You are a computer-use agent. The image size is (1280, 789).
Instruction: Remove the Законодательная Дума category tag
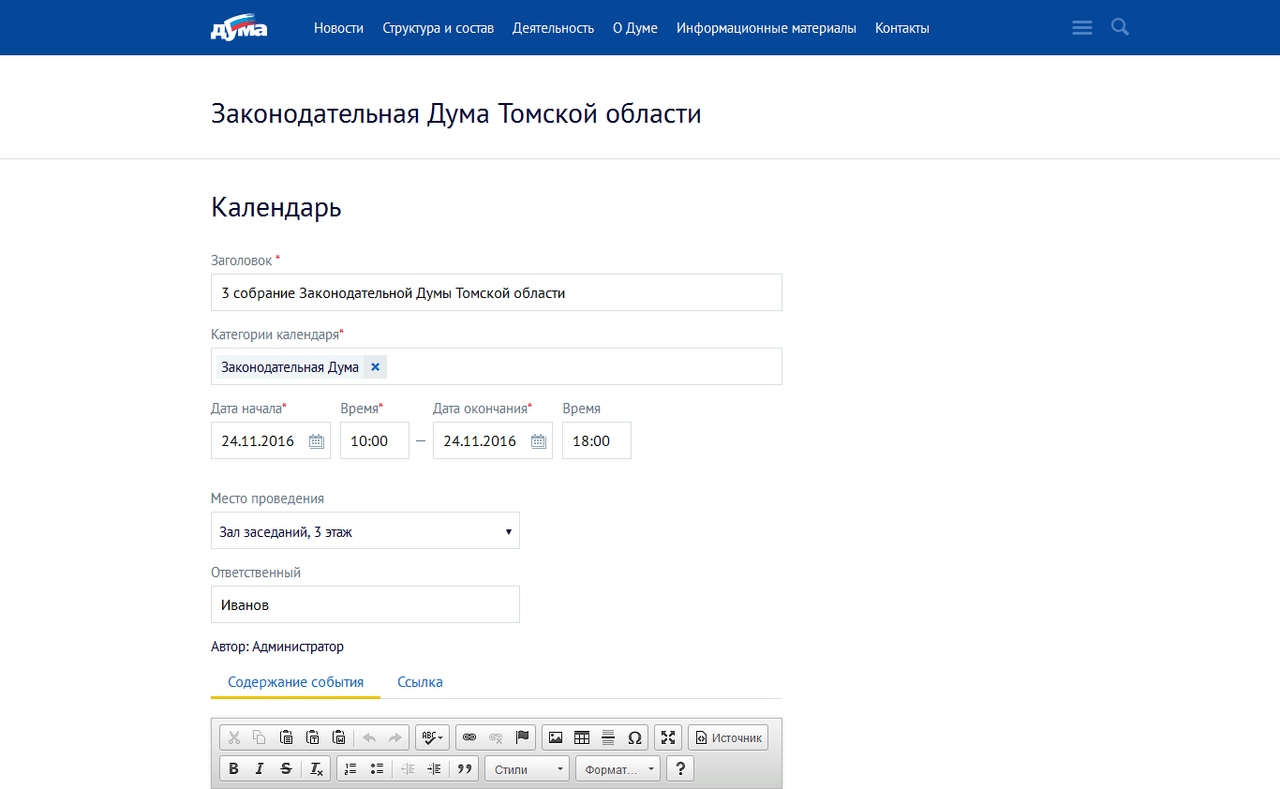(375, 367)
